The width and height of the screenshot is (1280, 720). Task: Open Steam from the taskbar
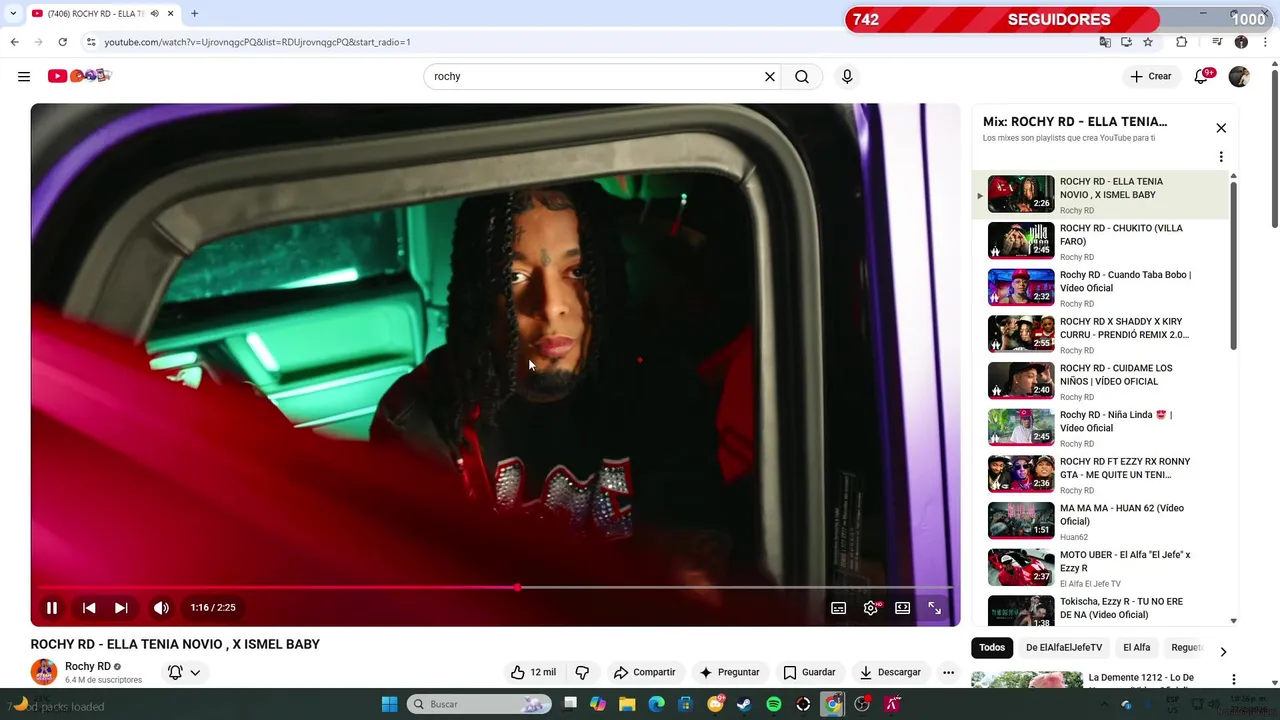point(744,704)
